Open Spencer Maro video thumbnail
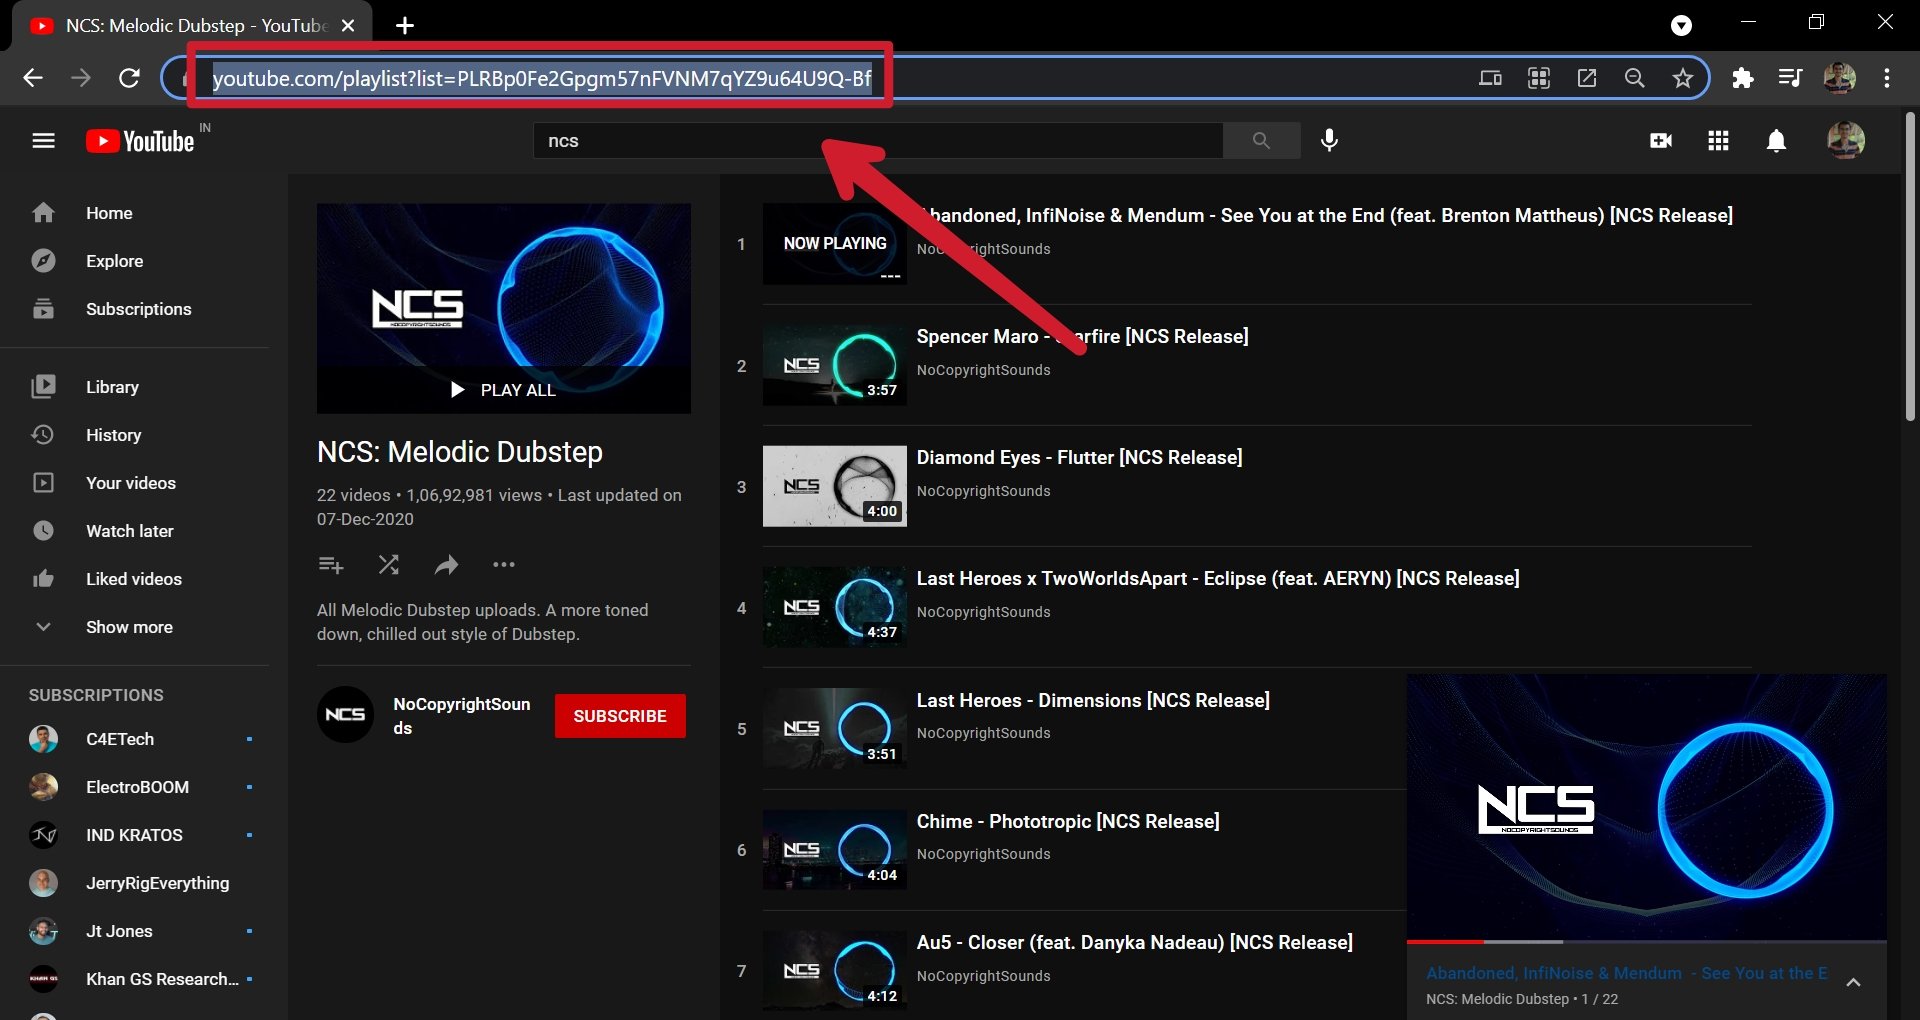The width and height of the screenshot is (1920, 1020). pyautogui.click(x=835, y=365)
